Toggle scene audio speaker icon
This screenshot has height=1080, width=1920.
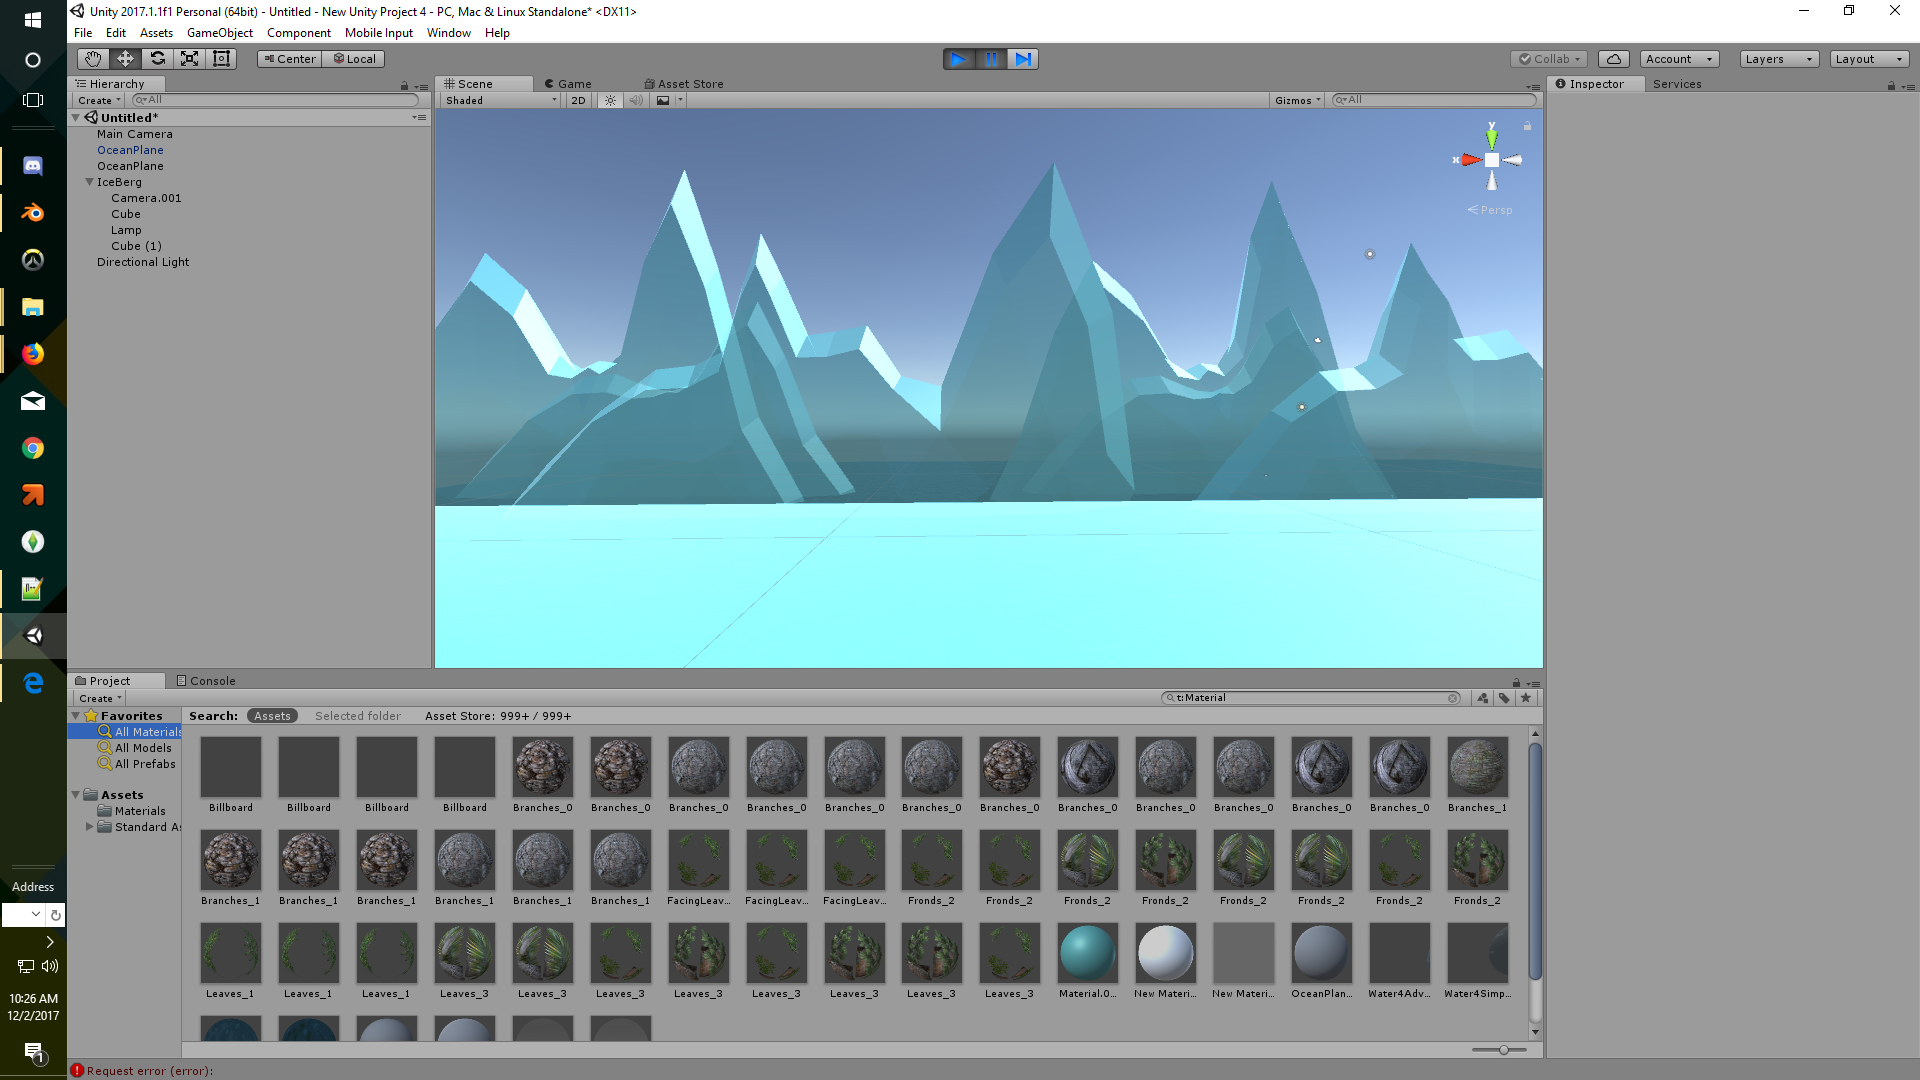pos(636,100)
